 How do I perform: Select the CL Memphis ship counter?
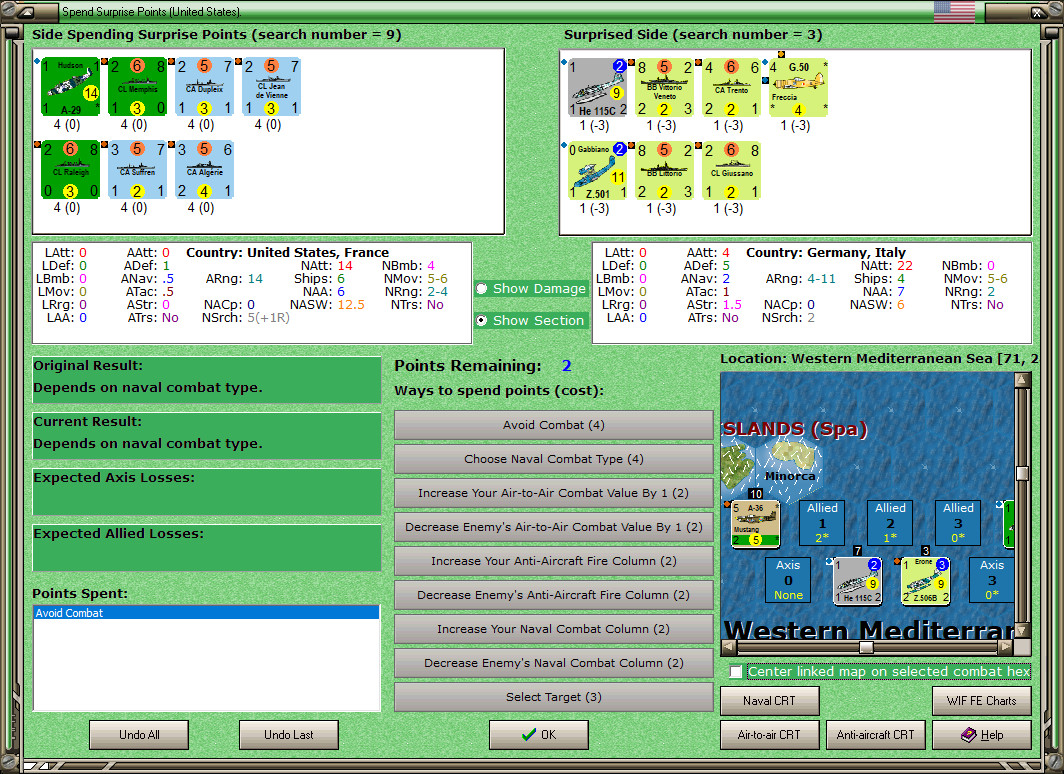137,86
